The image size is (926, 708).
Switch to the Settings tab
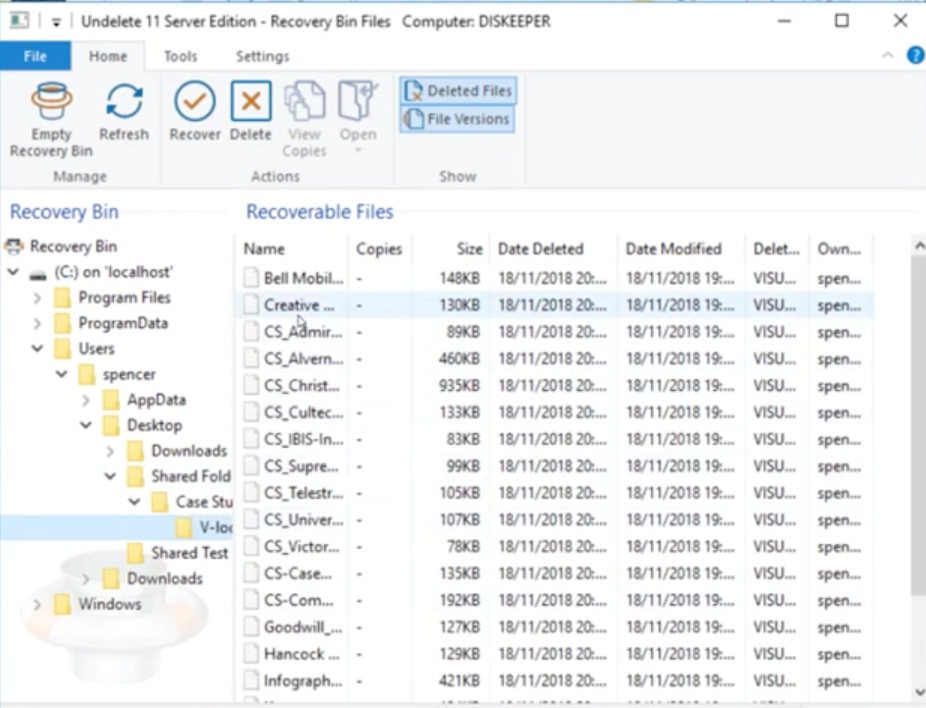[x=263, y=56]
